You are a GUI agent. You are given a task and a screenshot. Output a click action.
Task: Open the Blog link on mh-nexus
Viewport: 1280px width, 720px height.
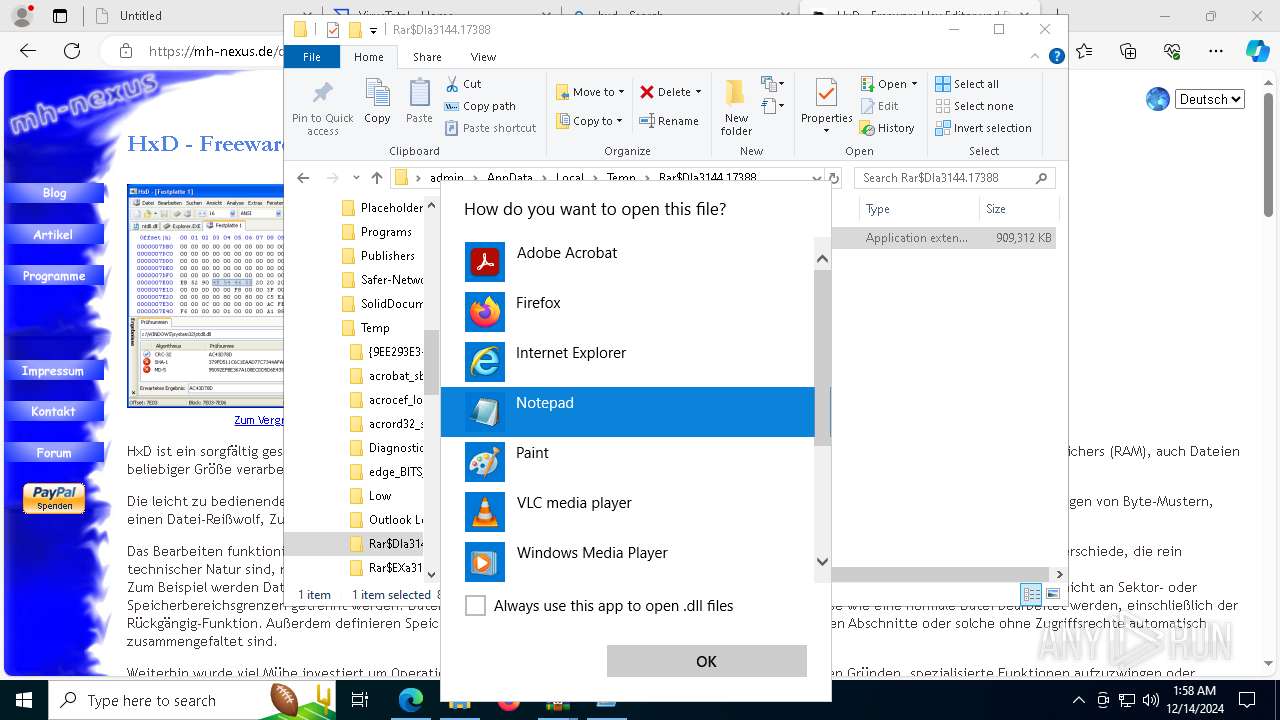coord(54,193)
